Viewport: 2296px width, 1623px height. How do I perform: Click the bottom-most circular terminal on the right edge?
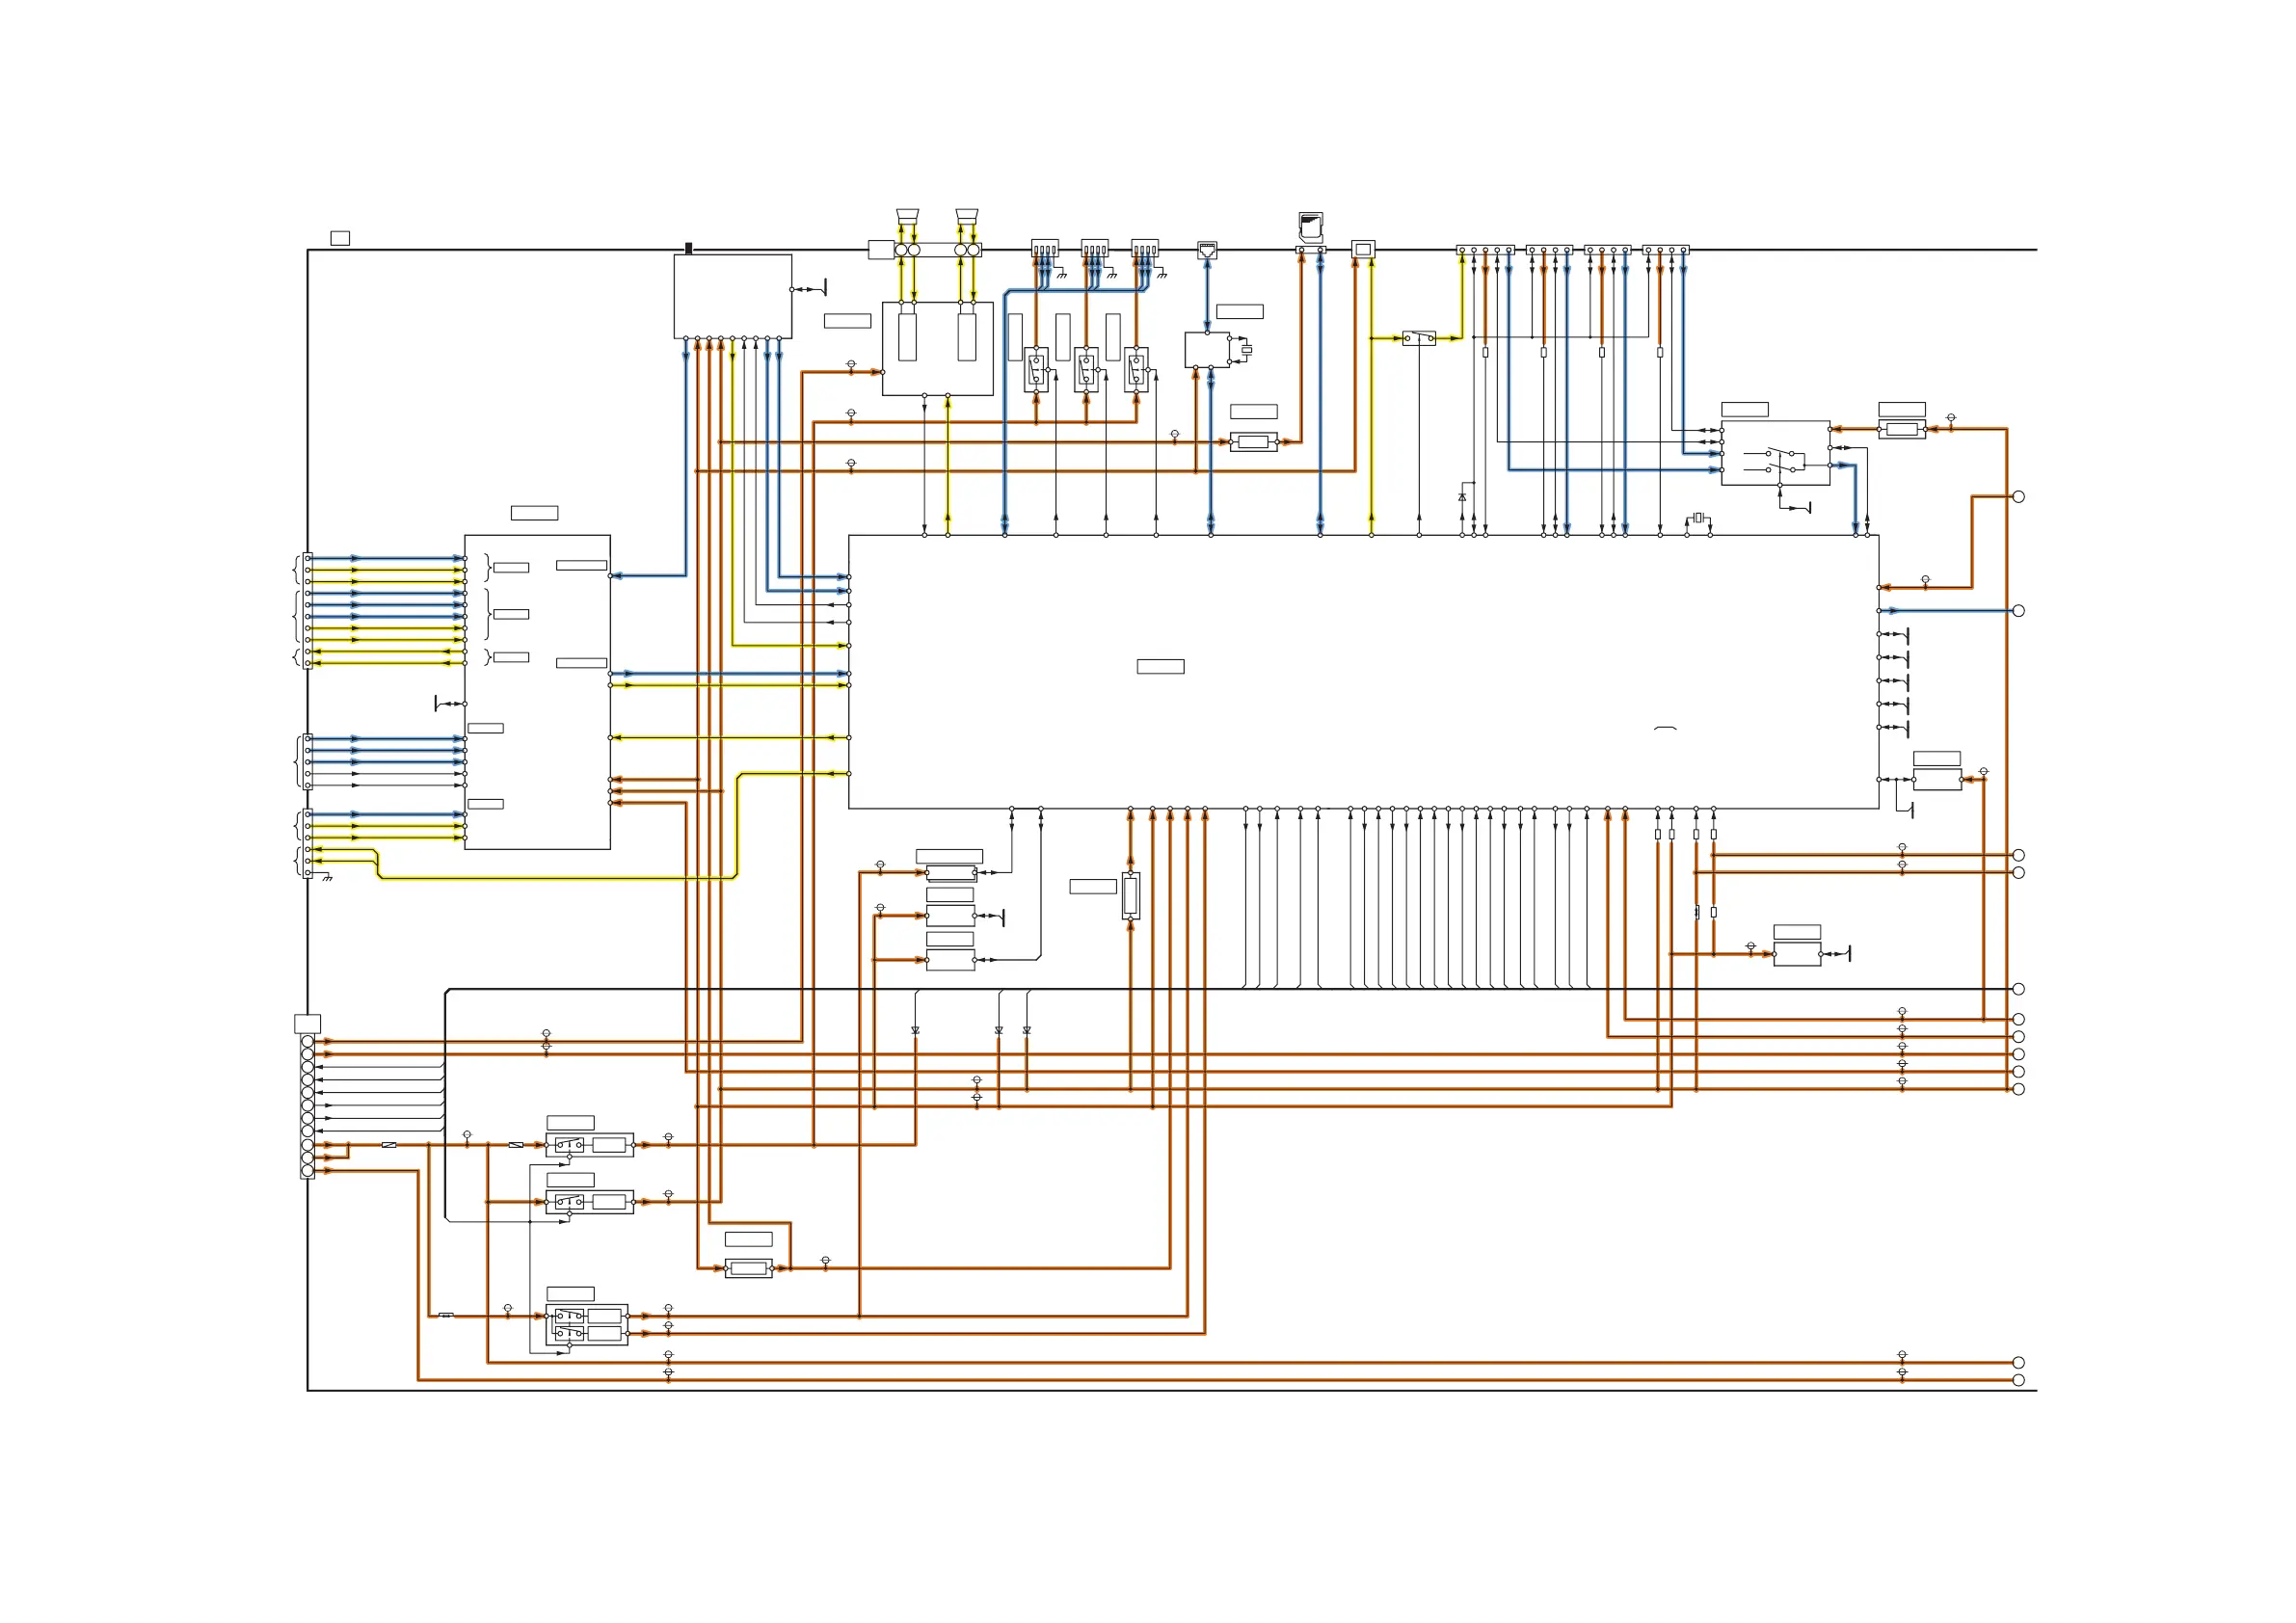pos(2018,1380)
